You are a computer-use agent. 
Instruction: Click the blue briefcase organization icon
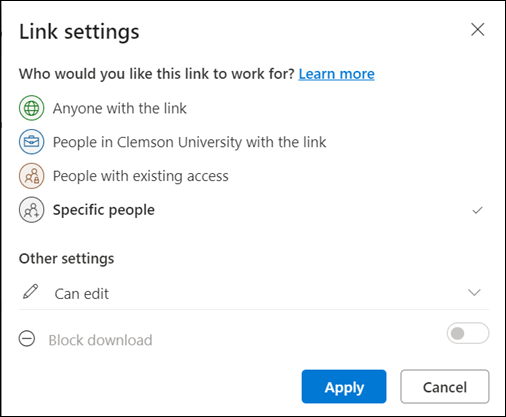(x=31, y=142)
